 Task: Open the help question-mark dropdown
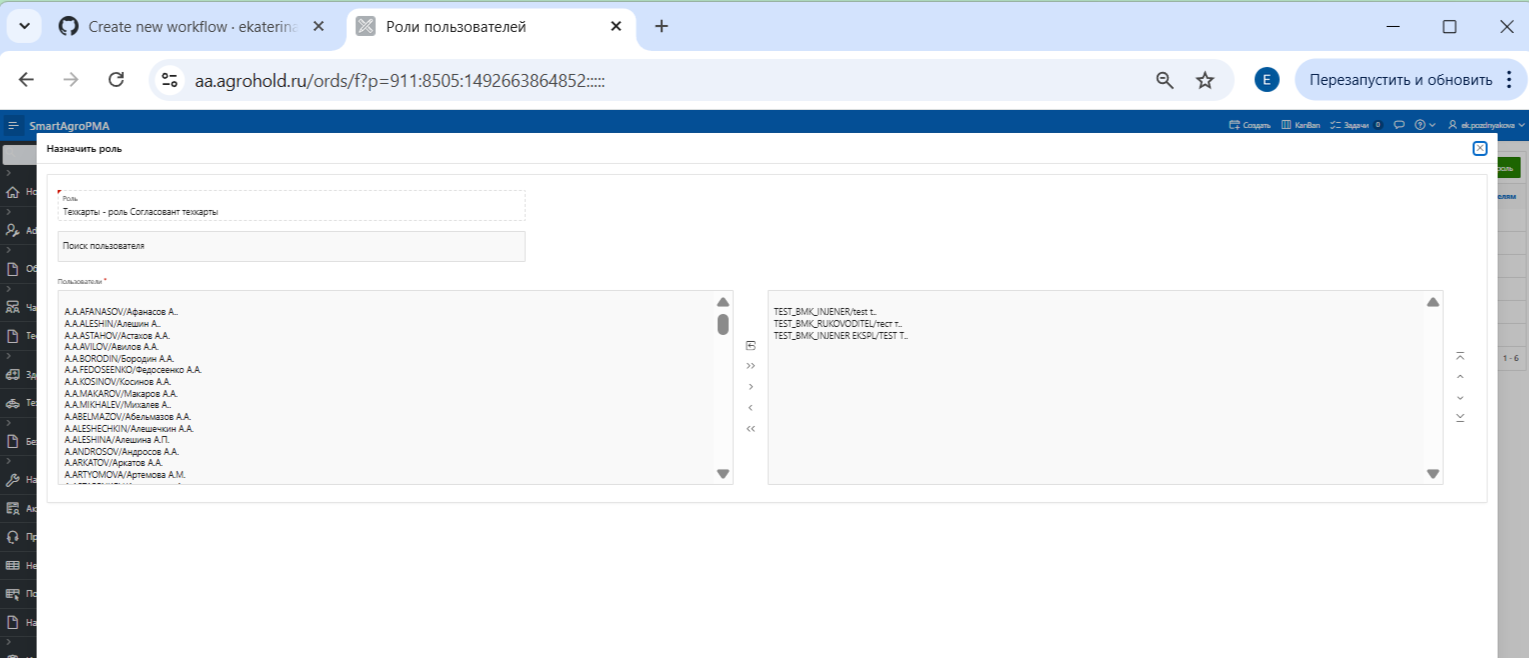(x=1424, y=125)
